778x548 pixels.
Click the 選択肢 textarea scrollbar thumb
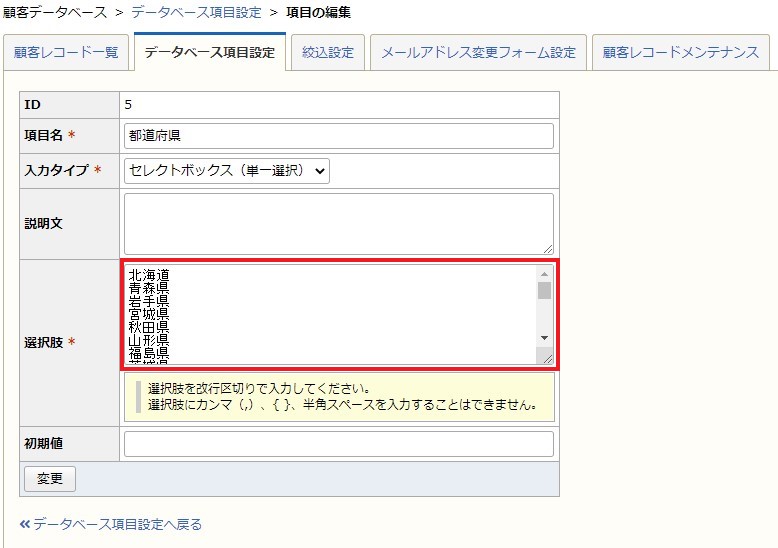click(544, 291)
